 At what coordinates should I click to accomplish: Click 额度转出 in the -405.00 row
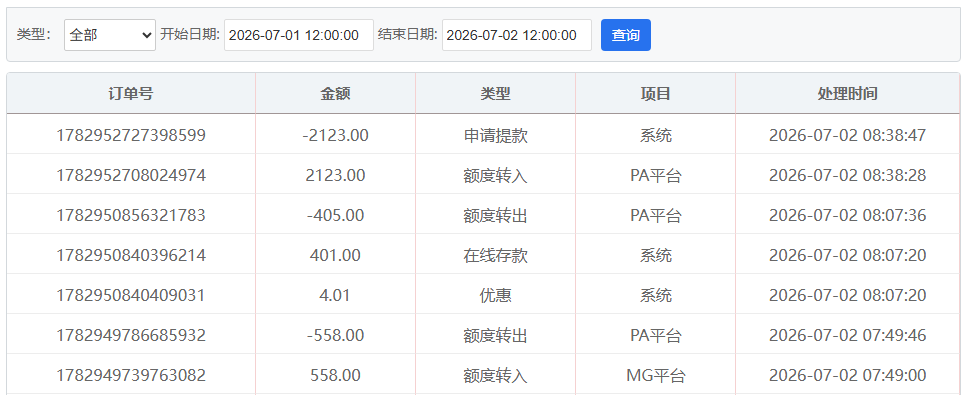495,215
